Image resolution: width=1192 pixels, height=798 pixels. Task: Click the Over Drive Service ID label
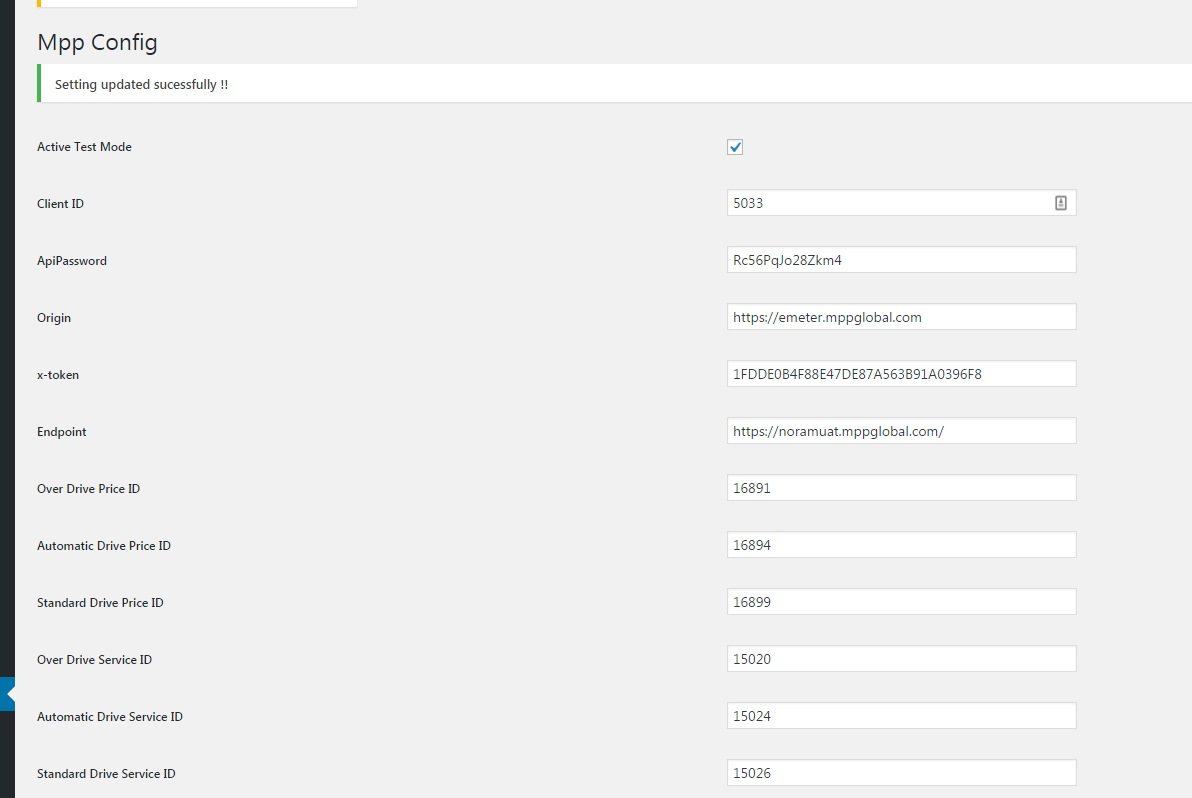[x=95, y=660]
